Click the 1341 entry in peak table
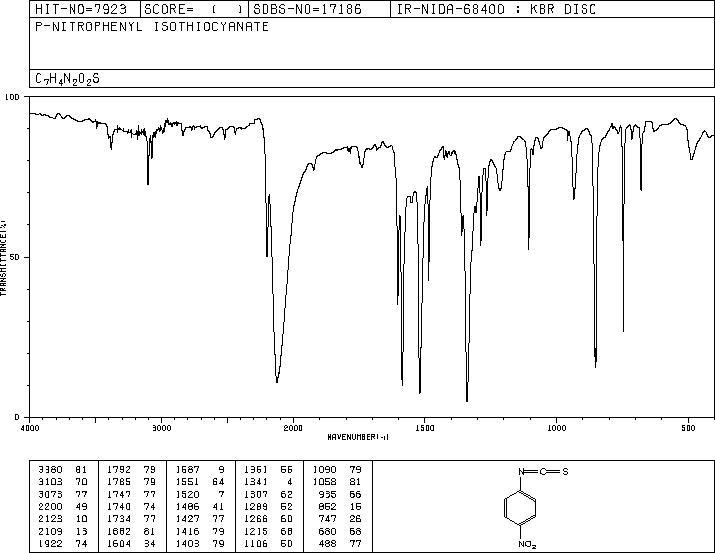The width and height of the screenshot is (715, 553). coord(268,482)
